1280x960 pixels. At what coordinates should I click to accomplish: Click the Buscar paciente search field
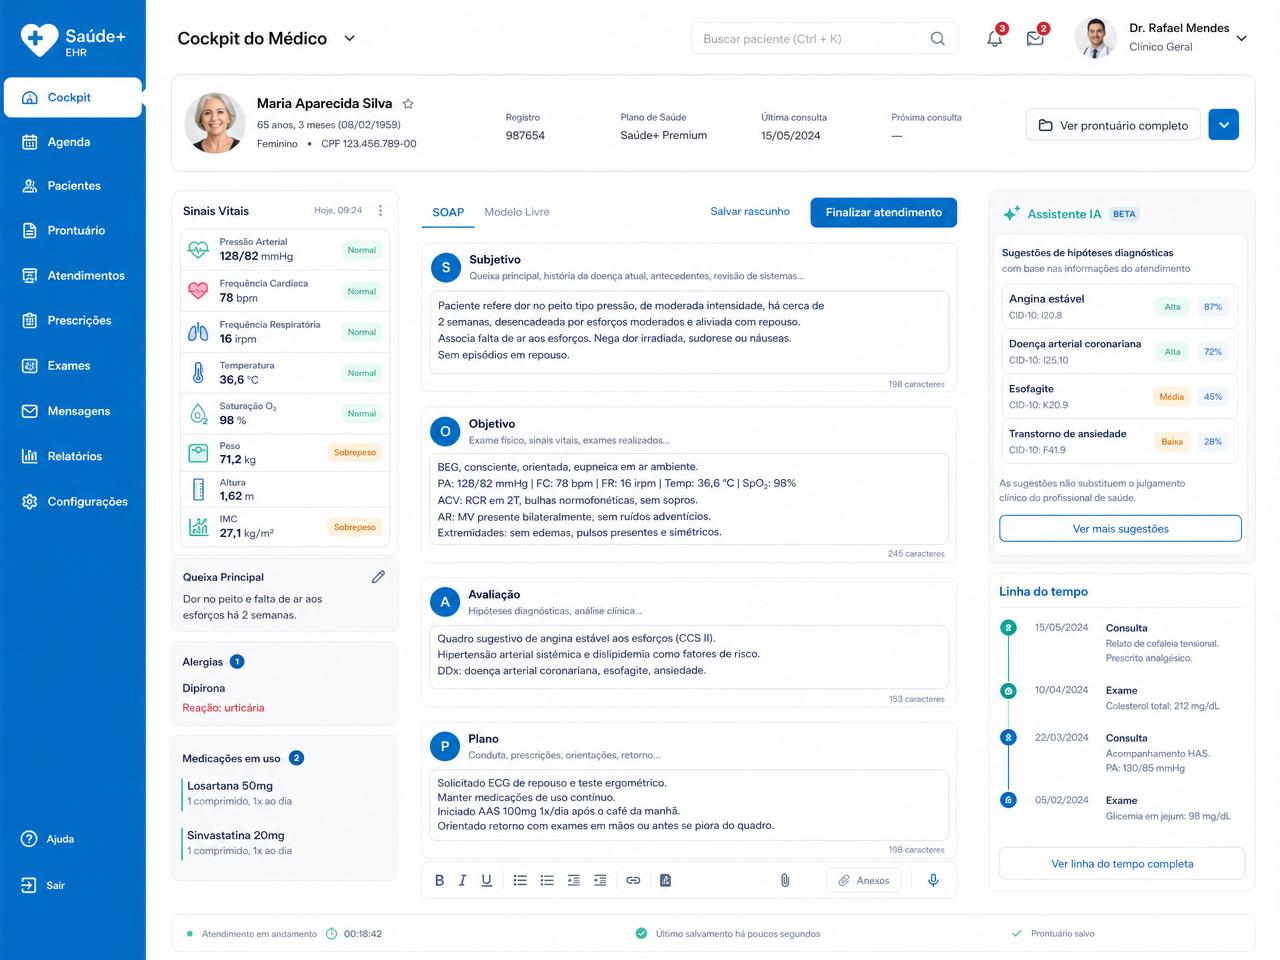(x=824, y=39)
